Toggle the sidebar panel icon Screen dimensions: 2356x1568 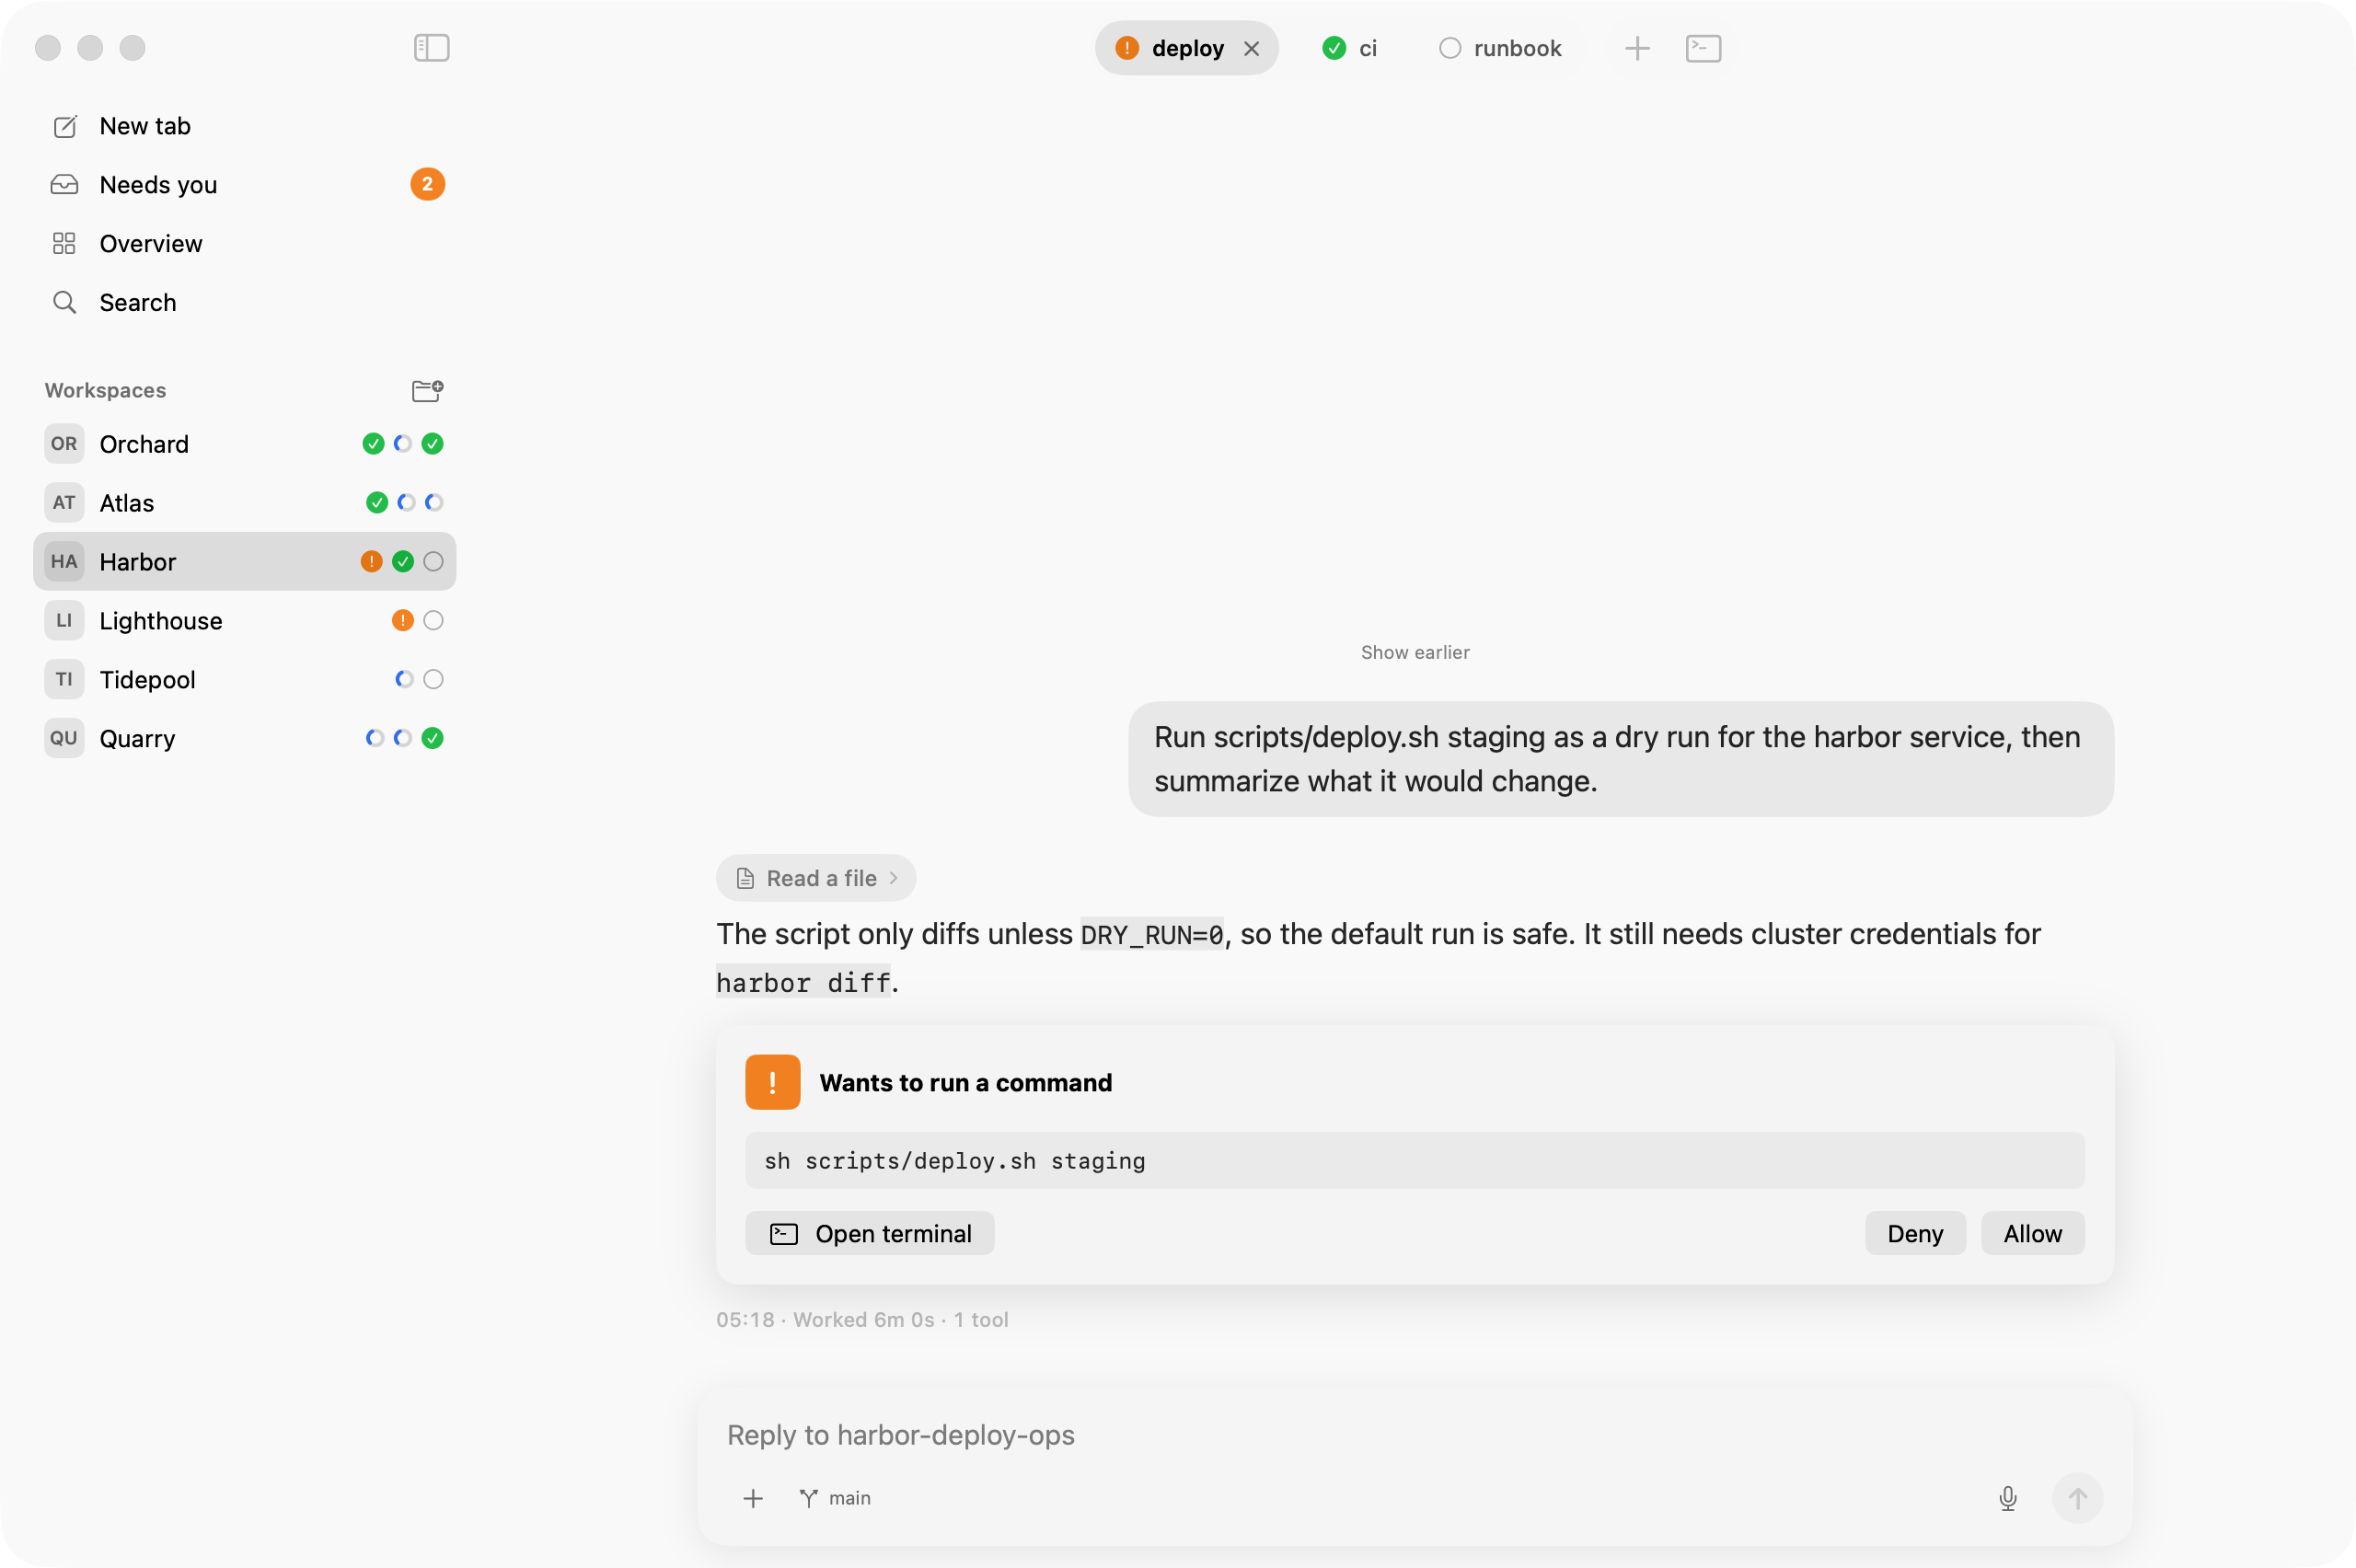431,47
